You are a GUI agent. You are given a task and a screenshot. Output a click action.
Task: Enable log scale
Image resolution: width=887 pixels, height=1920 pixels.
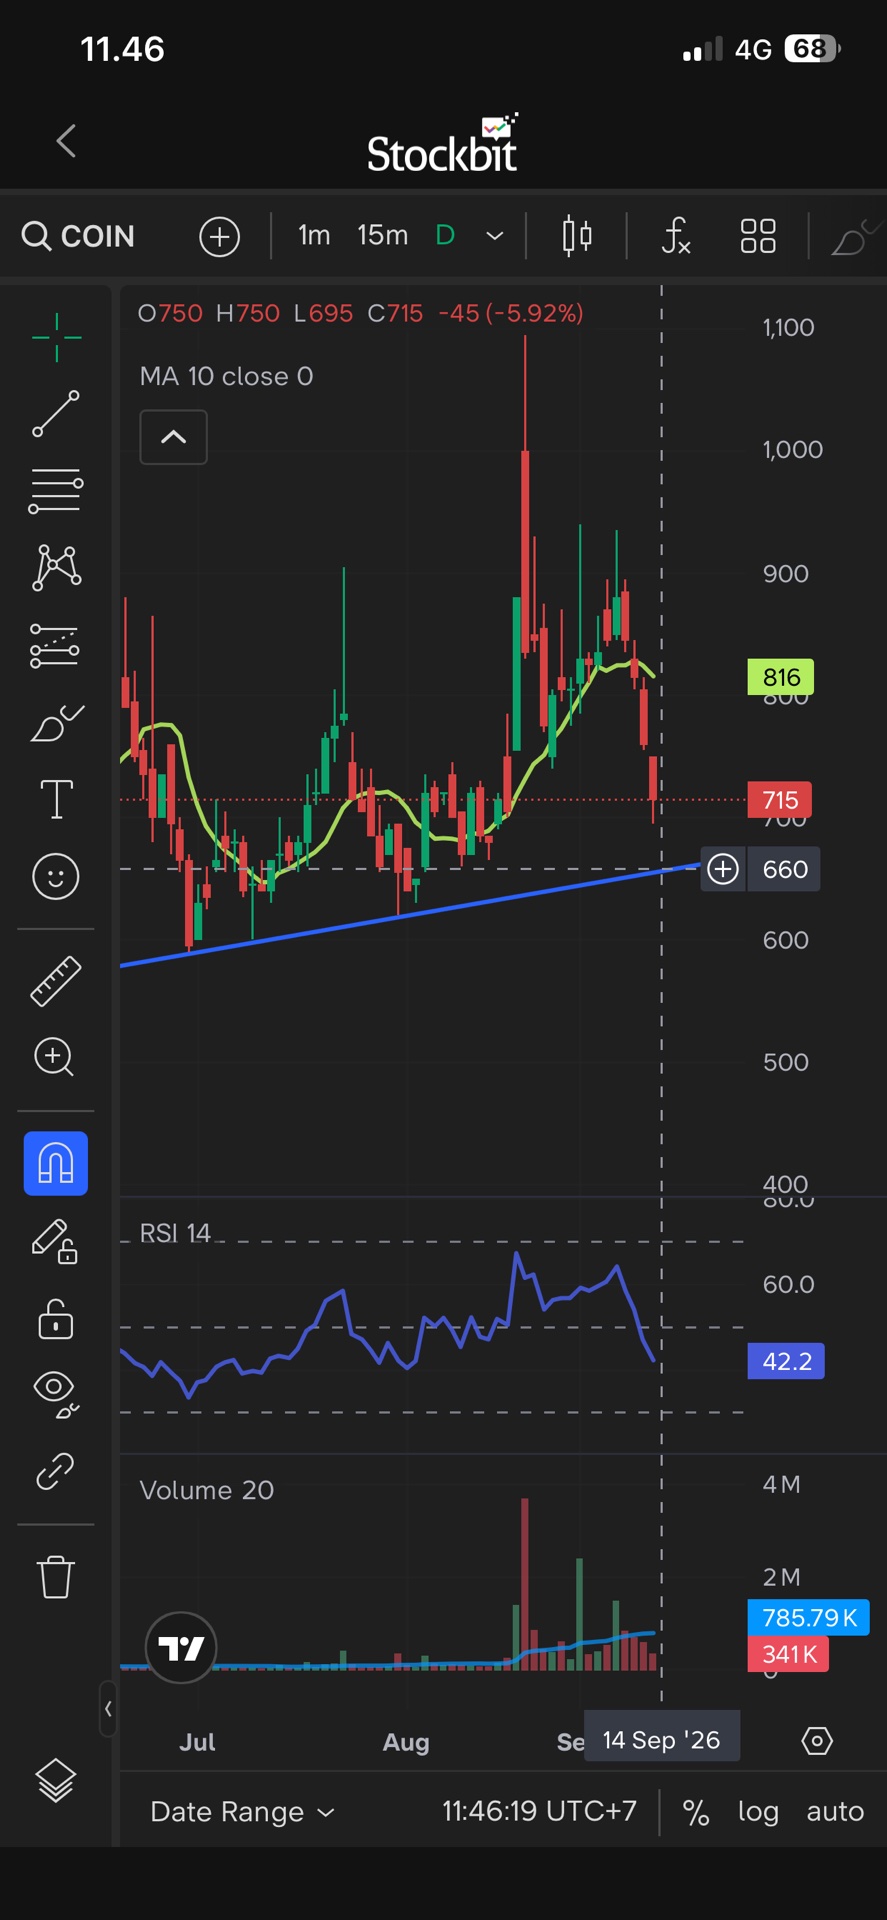pyautogui.click(x=758, y=1812)
